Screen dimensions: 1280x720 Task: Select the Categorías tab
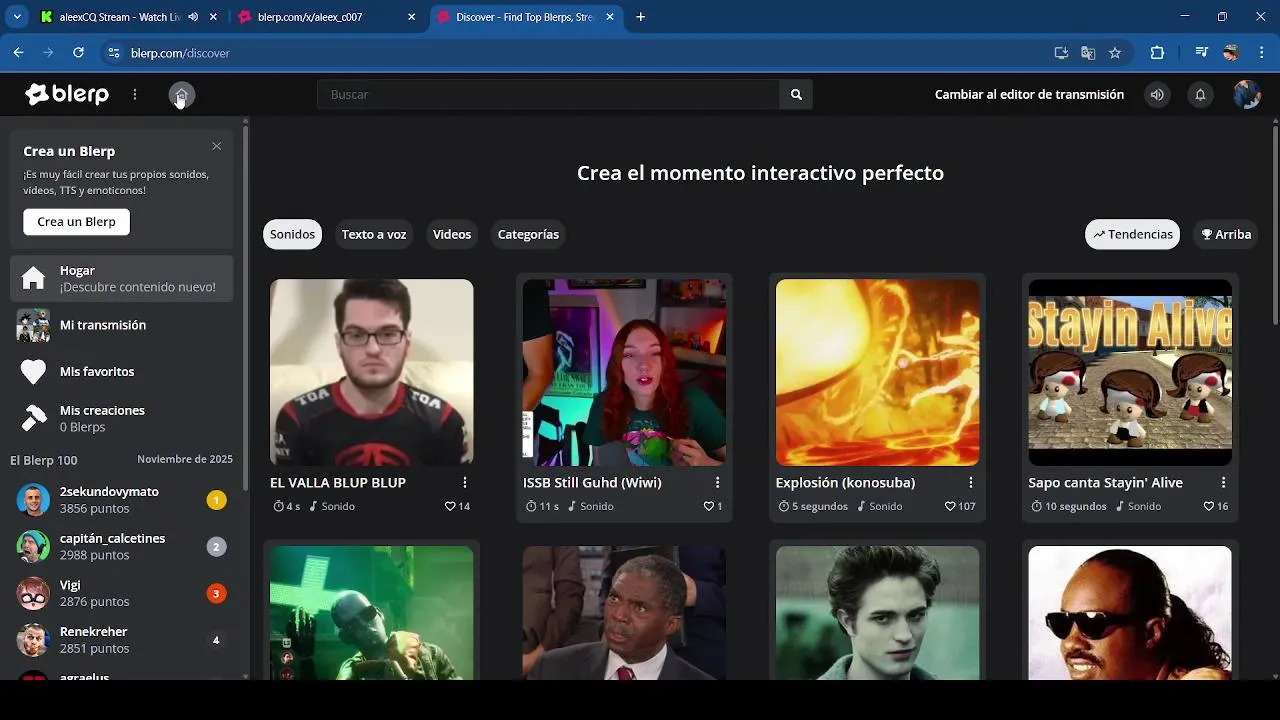(528, 234)
